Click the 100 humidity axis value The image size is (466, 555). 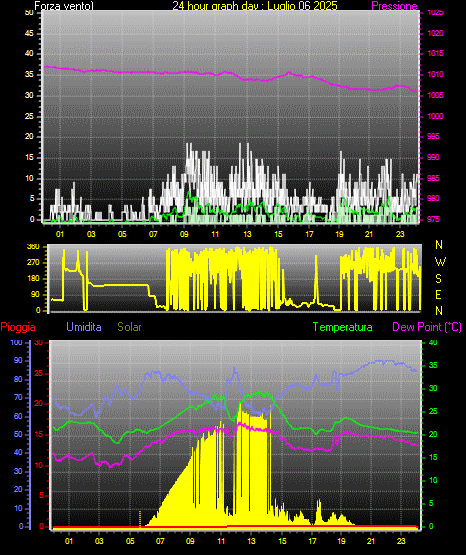[x=16, y=343]
